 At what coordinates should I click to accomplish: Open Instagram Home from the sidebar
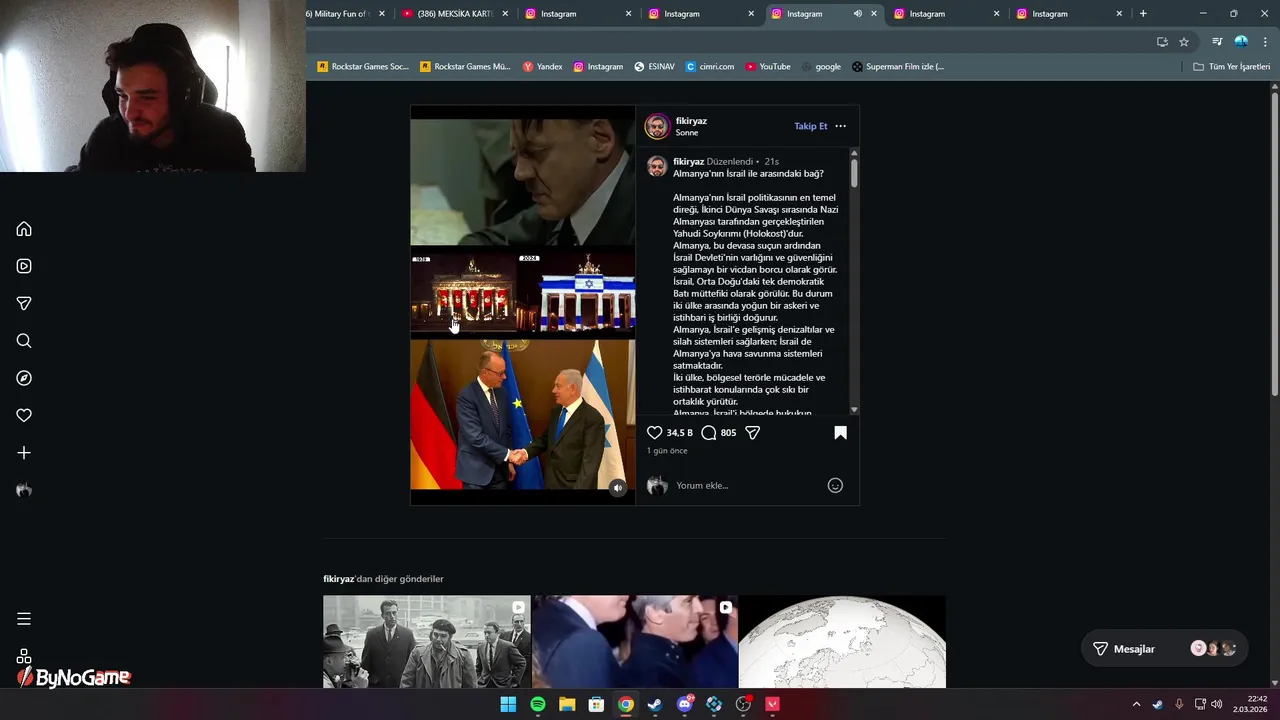coord(24,229)
